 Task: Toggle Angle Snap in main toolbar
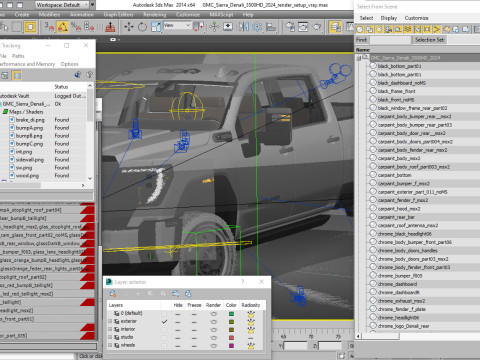point(62,27)
